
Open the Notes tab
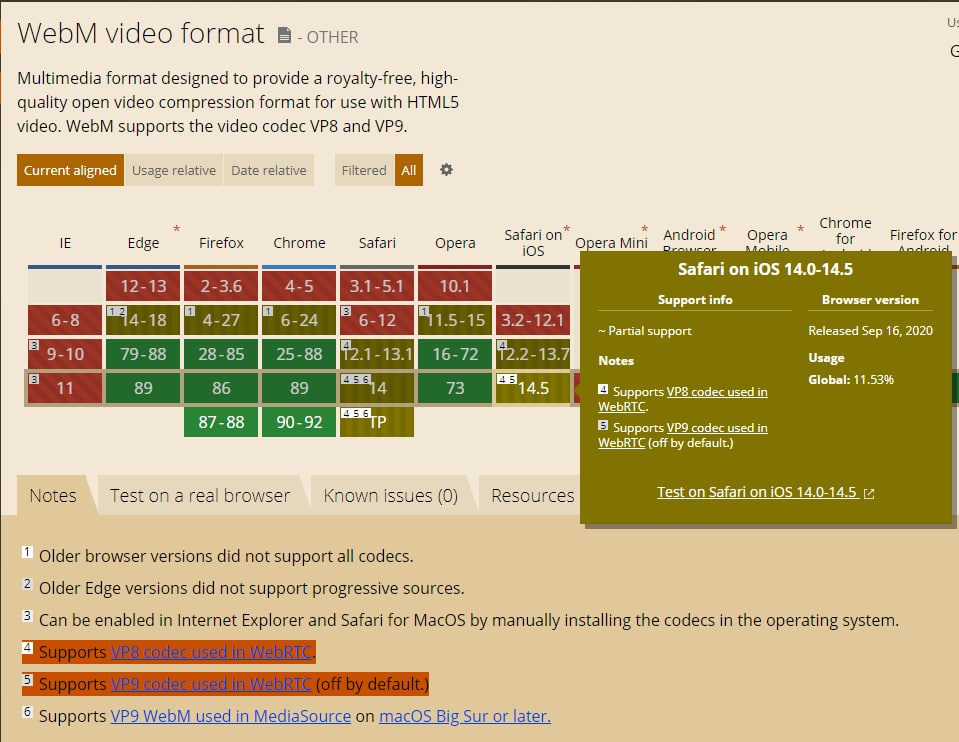coord(53,495)
